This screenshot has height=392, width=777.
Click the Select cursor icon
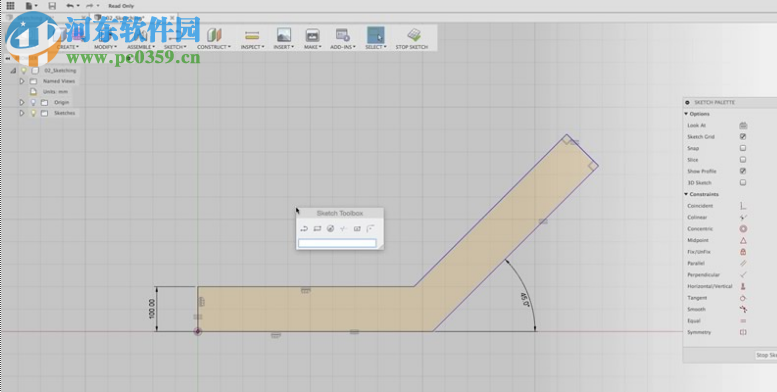click(376, 35)
